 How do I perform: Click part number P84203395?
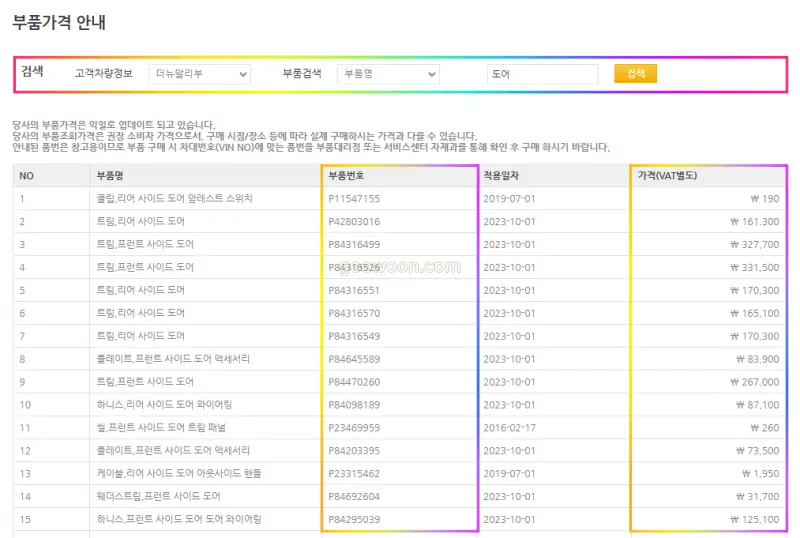coord(354,451)
